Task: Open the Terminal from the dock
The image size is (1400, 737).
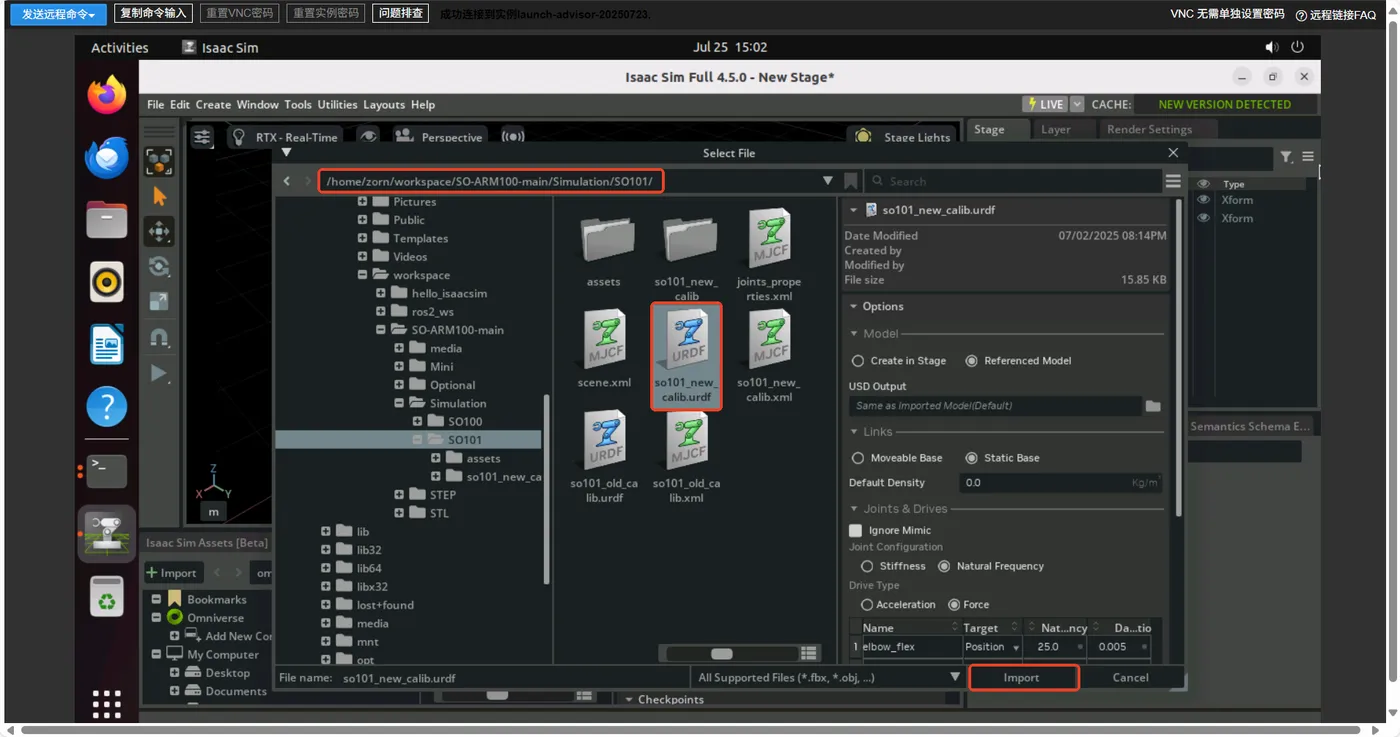Action: pos(107,470)
